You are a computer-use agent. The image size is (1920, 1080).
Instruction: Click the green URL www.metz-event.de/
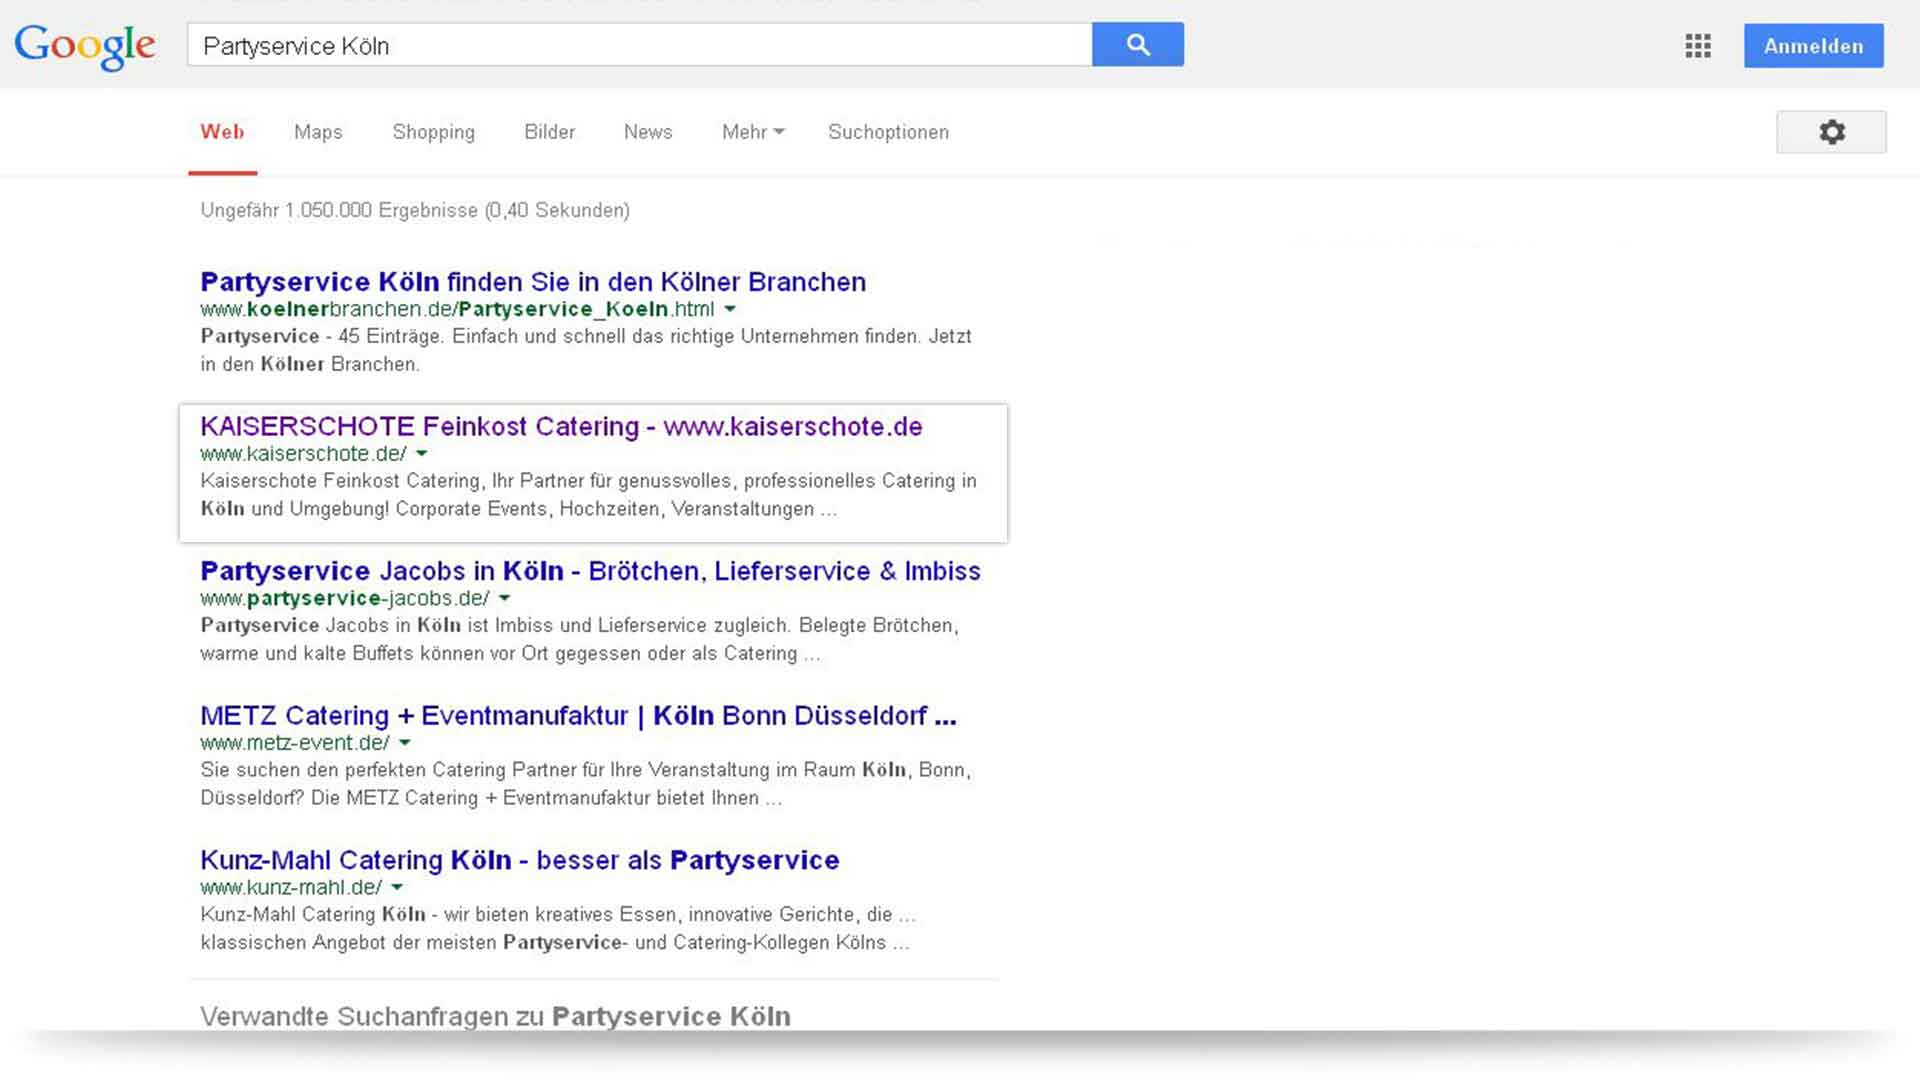coord(295,743)
